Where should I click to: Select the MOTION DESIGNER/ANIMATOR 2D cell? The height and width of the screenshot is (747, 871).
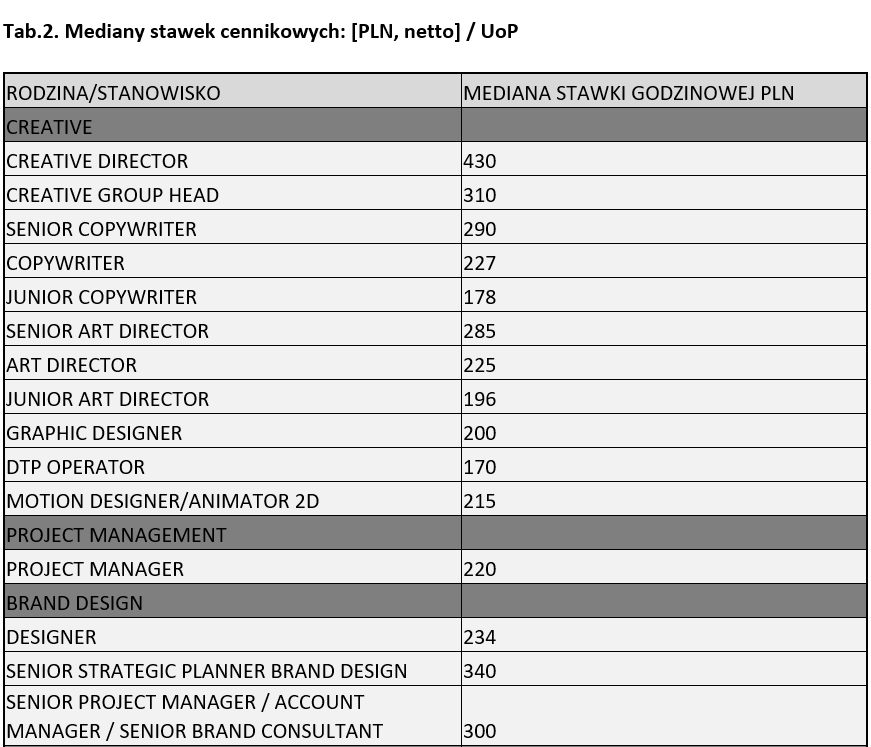click(162, 501)
